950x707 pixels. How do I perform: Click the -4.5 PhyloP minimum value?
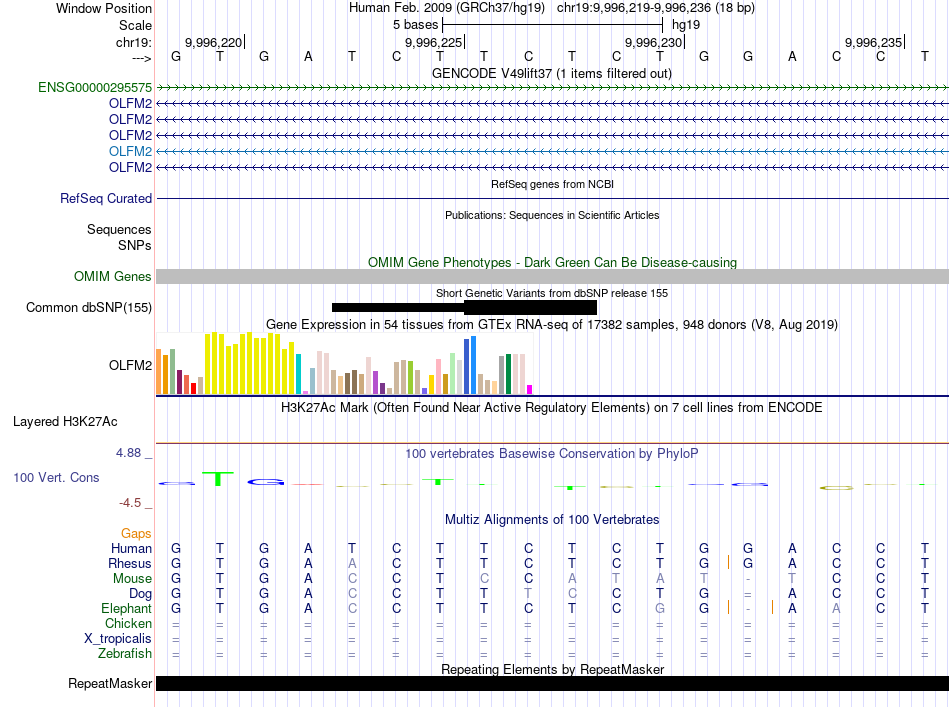point(130,502)
